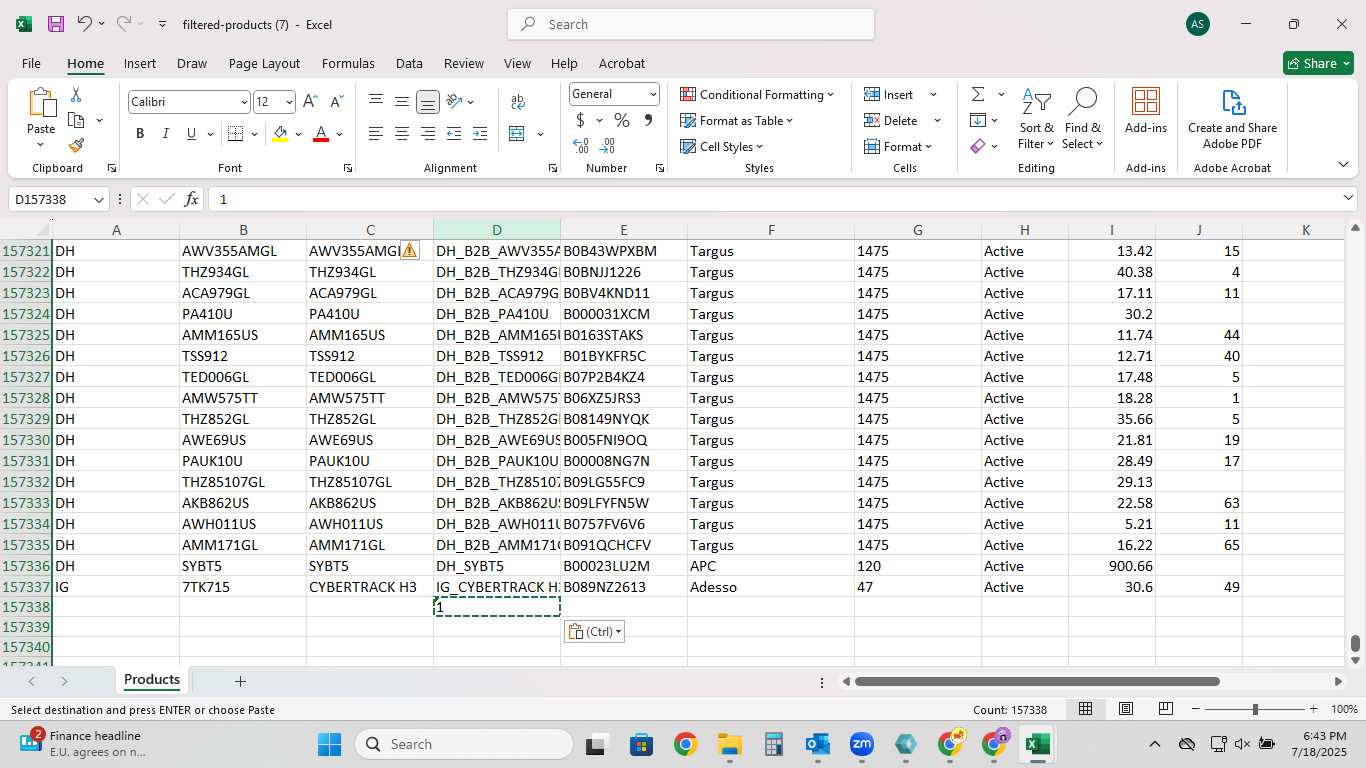Open Outlook from the taskbar

tap(818, 744)
